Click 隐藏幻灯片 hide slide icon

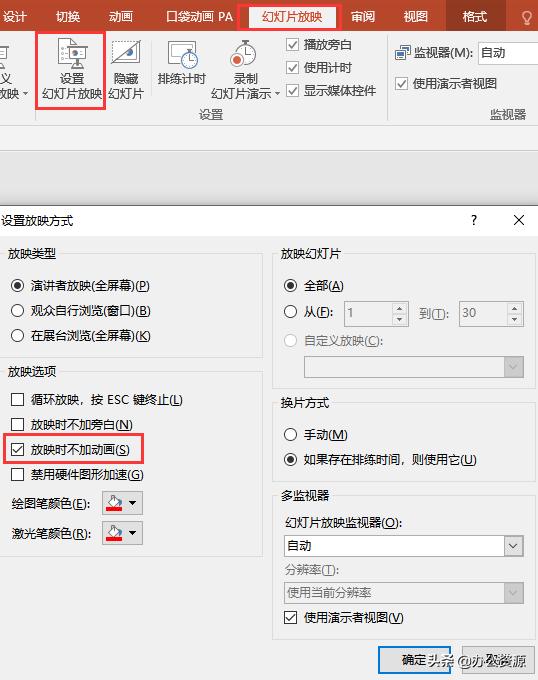tap(126, 70)
